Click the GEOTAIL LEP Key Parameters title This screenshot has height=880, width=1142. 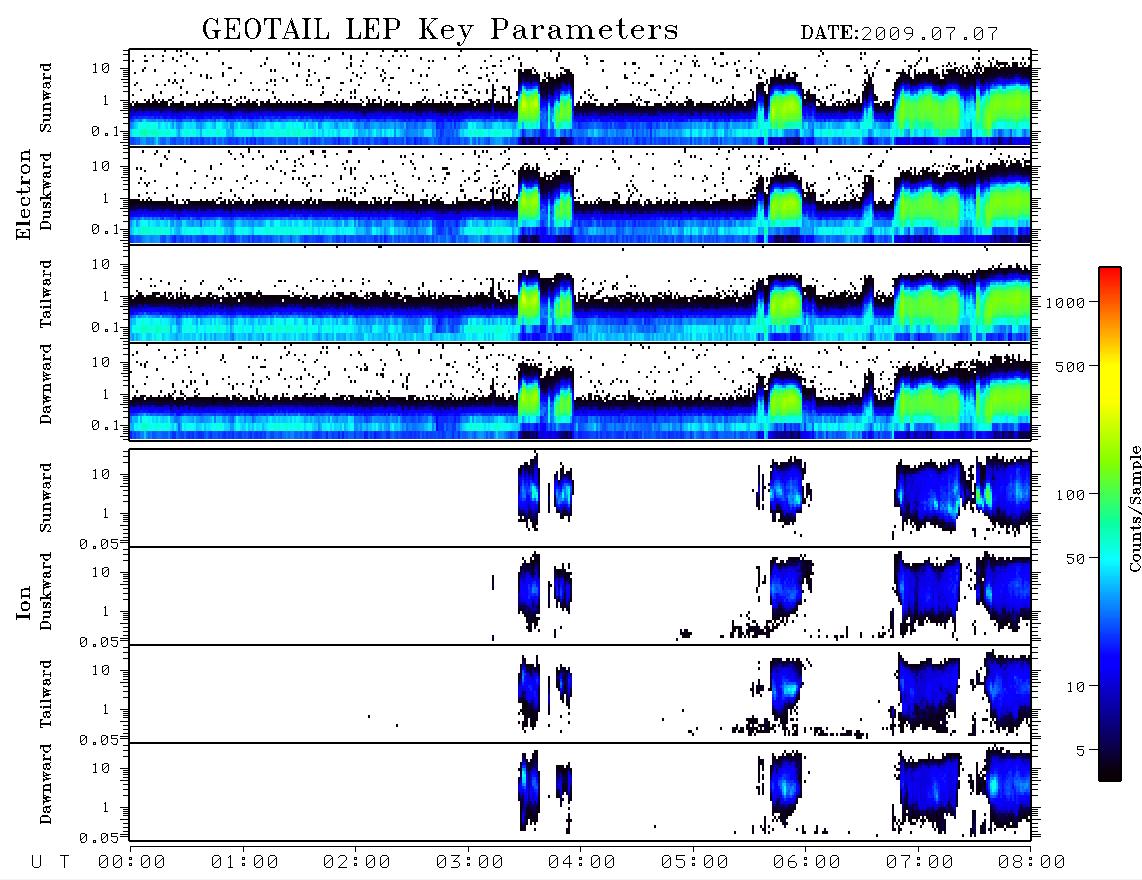coord(440,30)
